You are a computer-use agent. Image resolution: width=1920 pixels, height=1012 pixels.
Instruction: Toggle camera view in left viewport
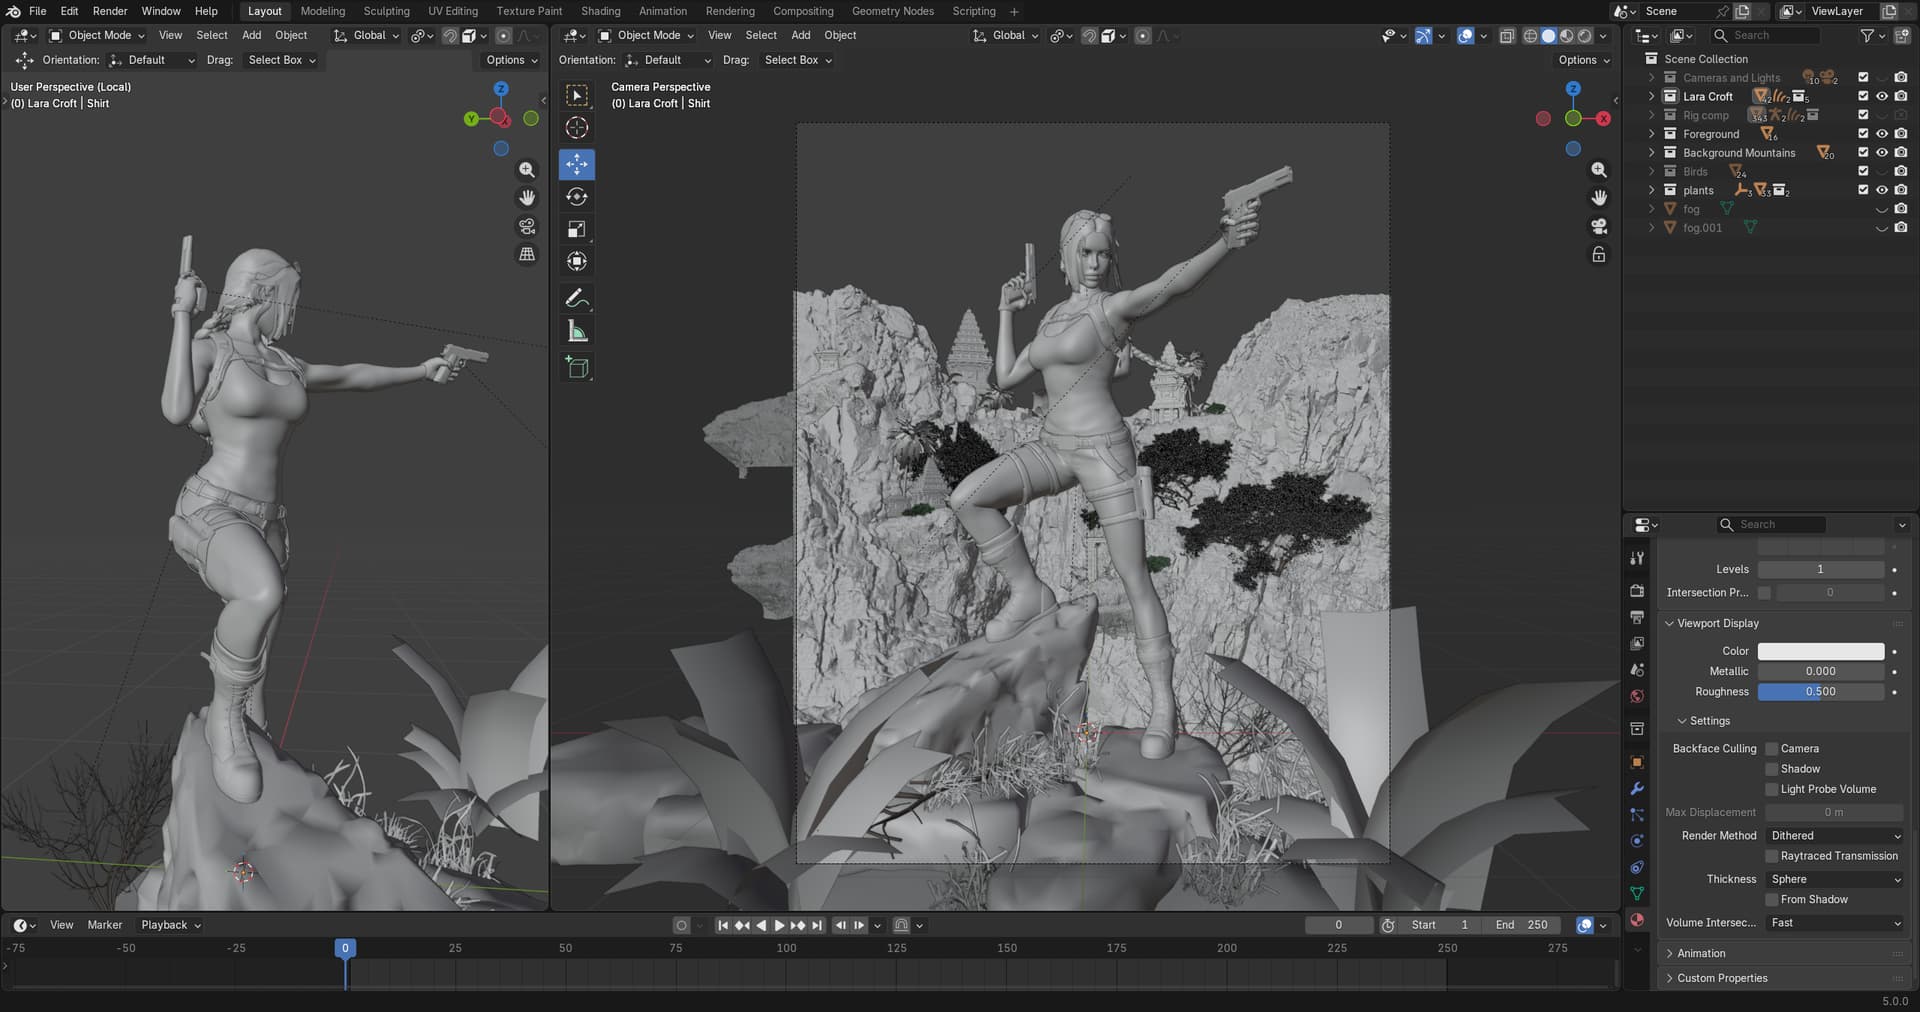(527, 226)
